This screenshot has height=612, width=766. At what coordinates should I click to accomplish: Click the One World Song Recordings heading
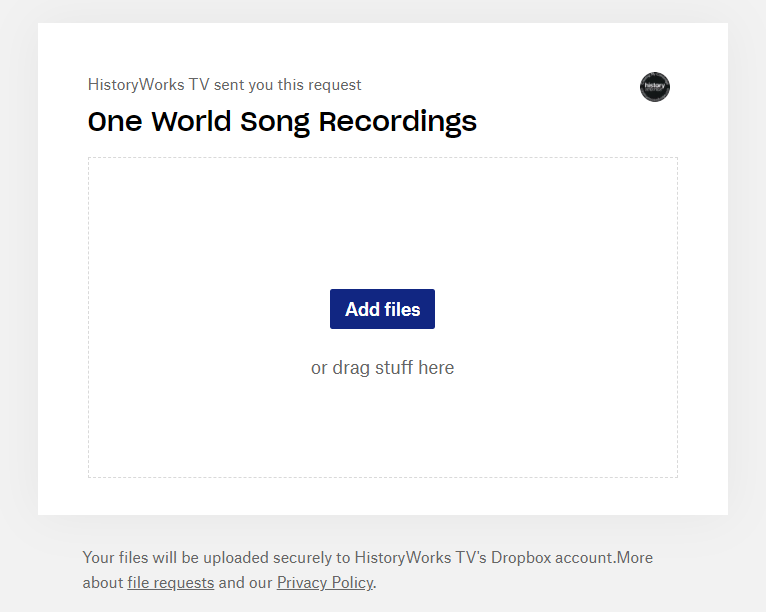tap(282, 122)
